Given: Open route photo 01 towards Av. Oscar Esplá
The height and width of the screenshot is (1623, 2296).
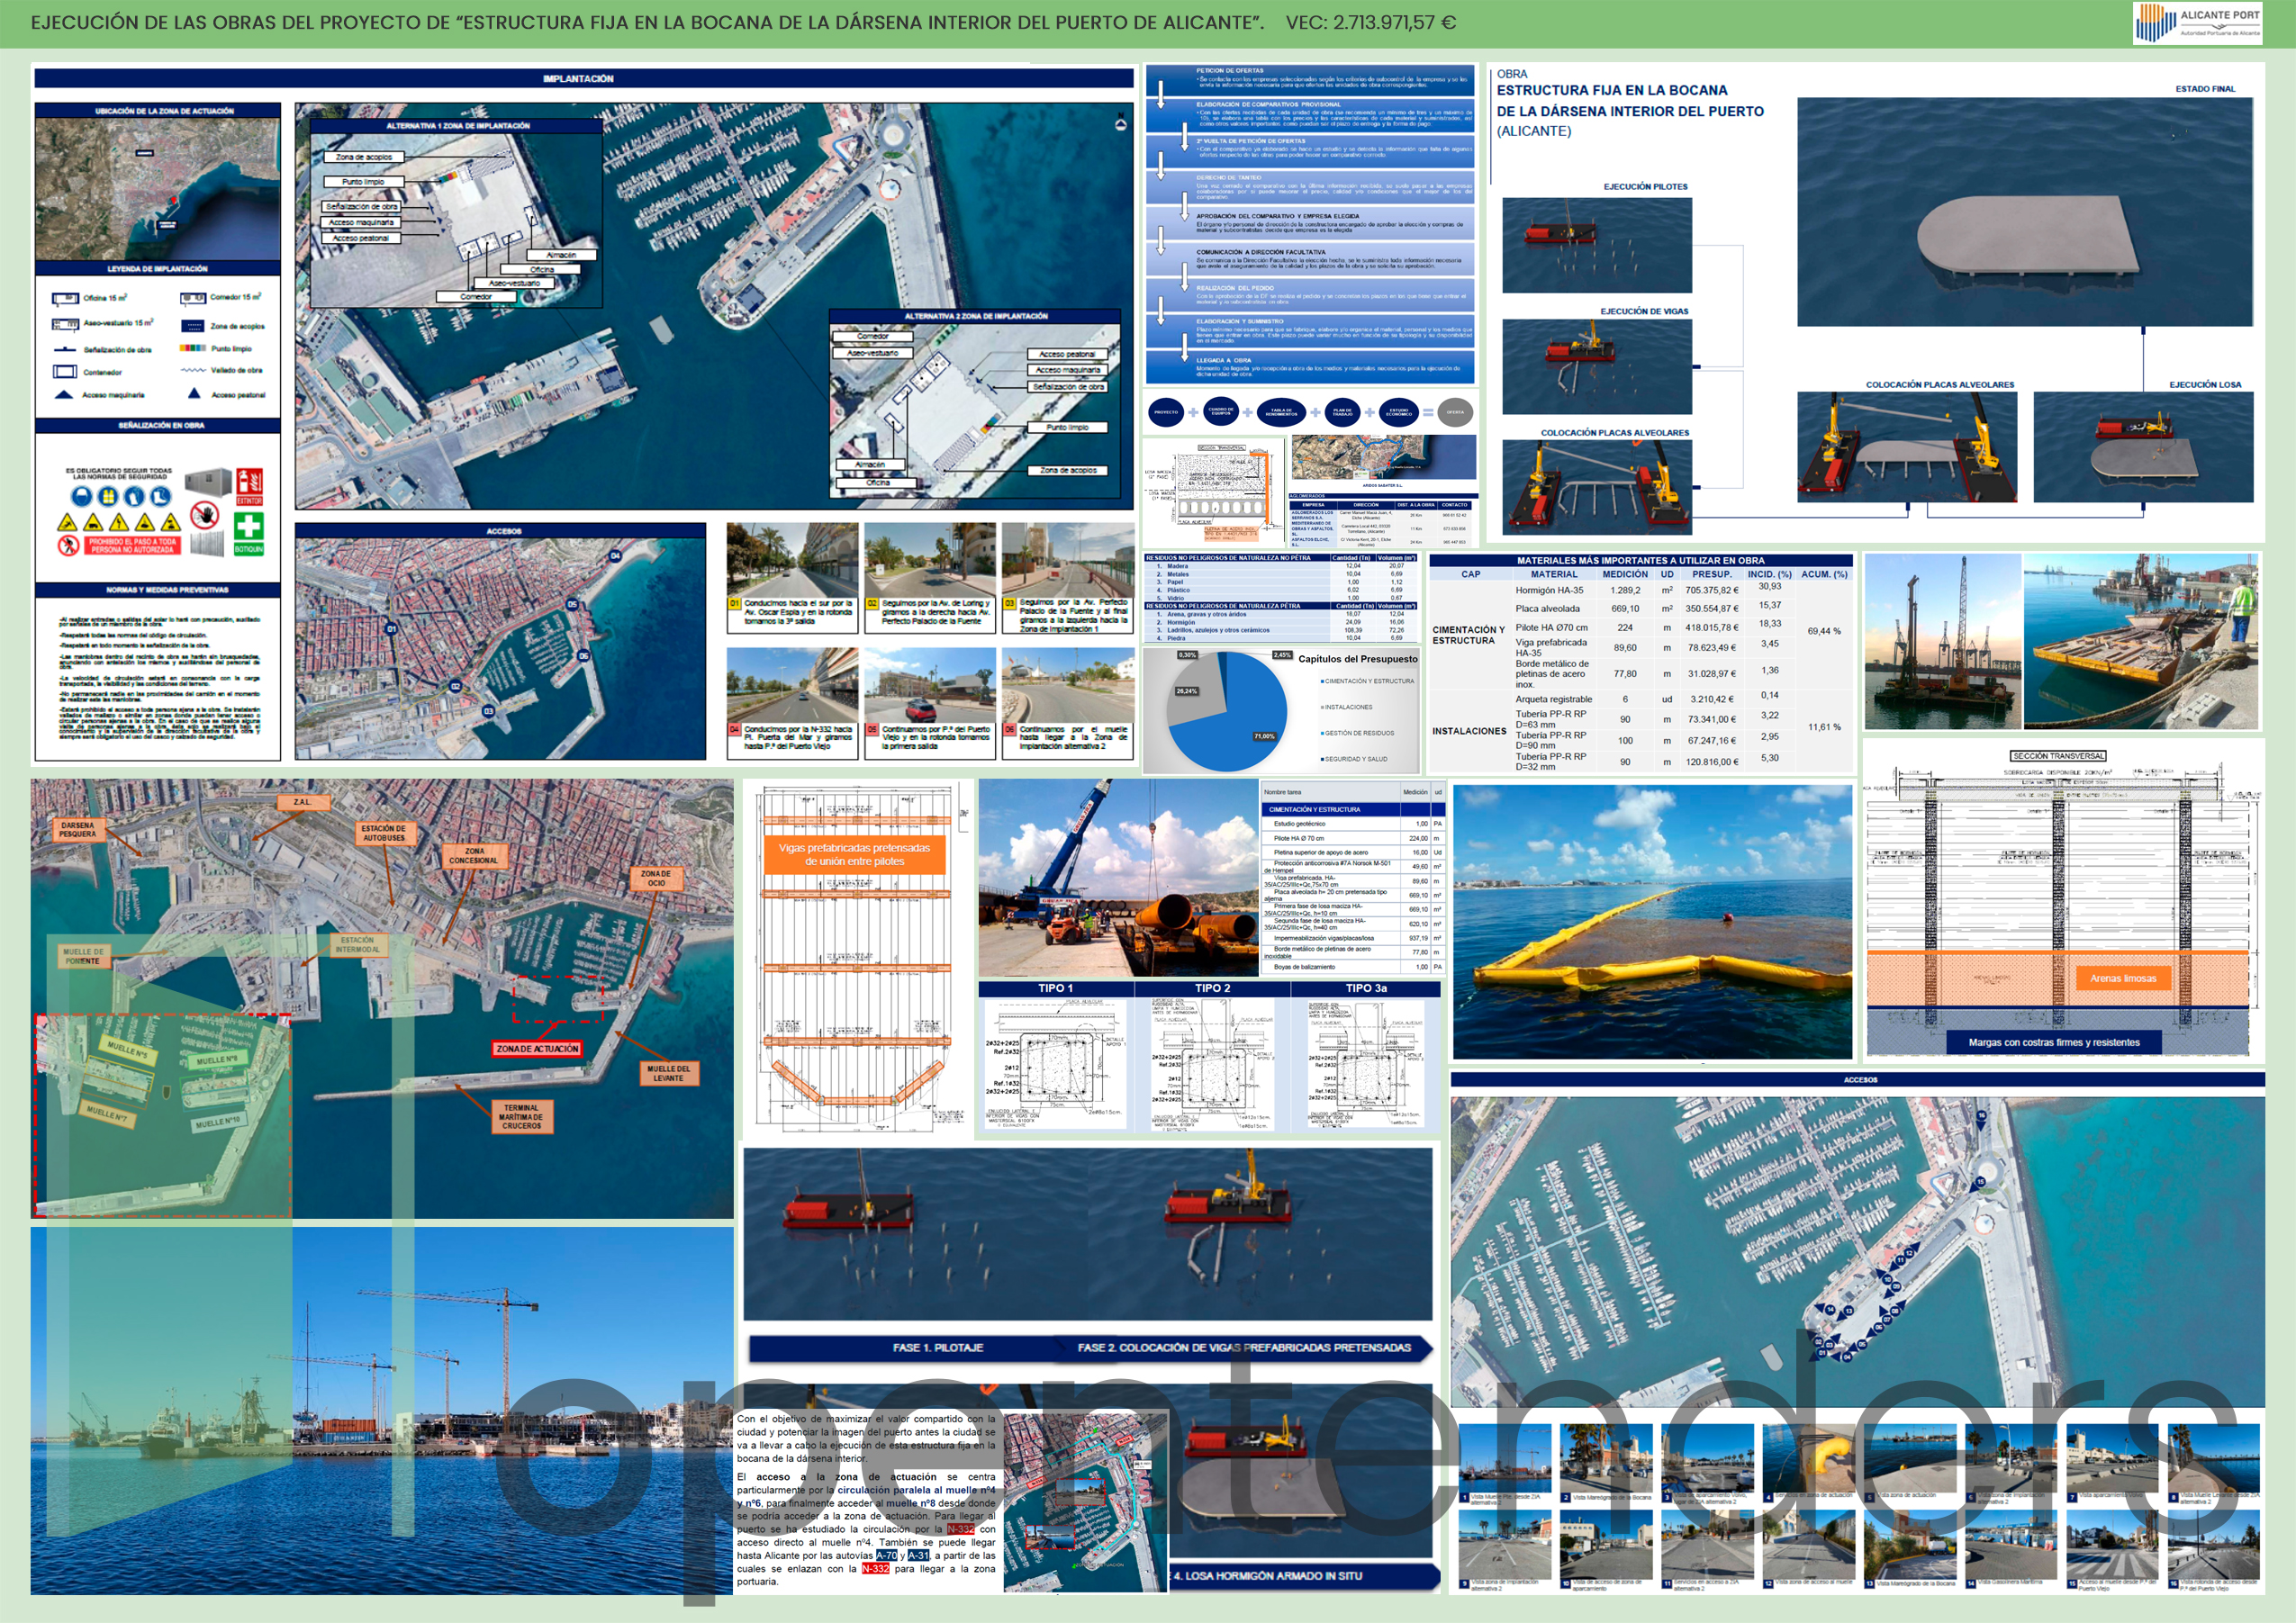Looking at the screenshot, I should [x=792, y=559].
